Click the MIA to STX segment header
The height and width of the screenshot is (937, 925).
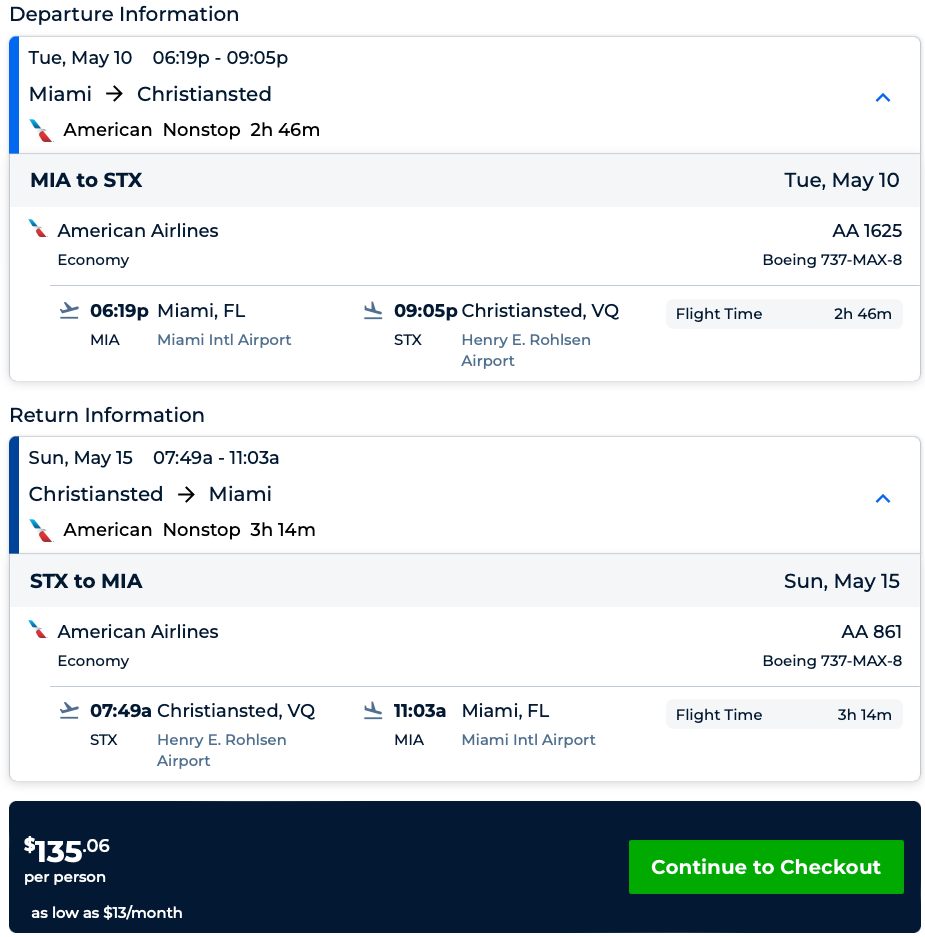[87, 181]
